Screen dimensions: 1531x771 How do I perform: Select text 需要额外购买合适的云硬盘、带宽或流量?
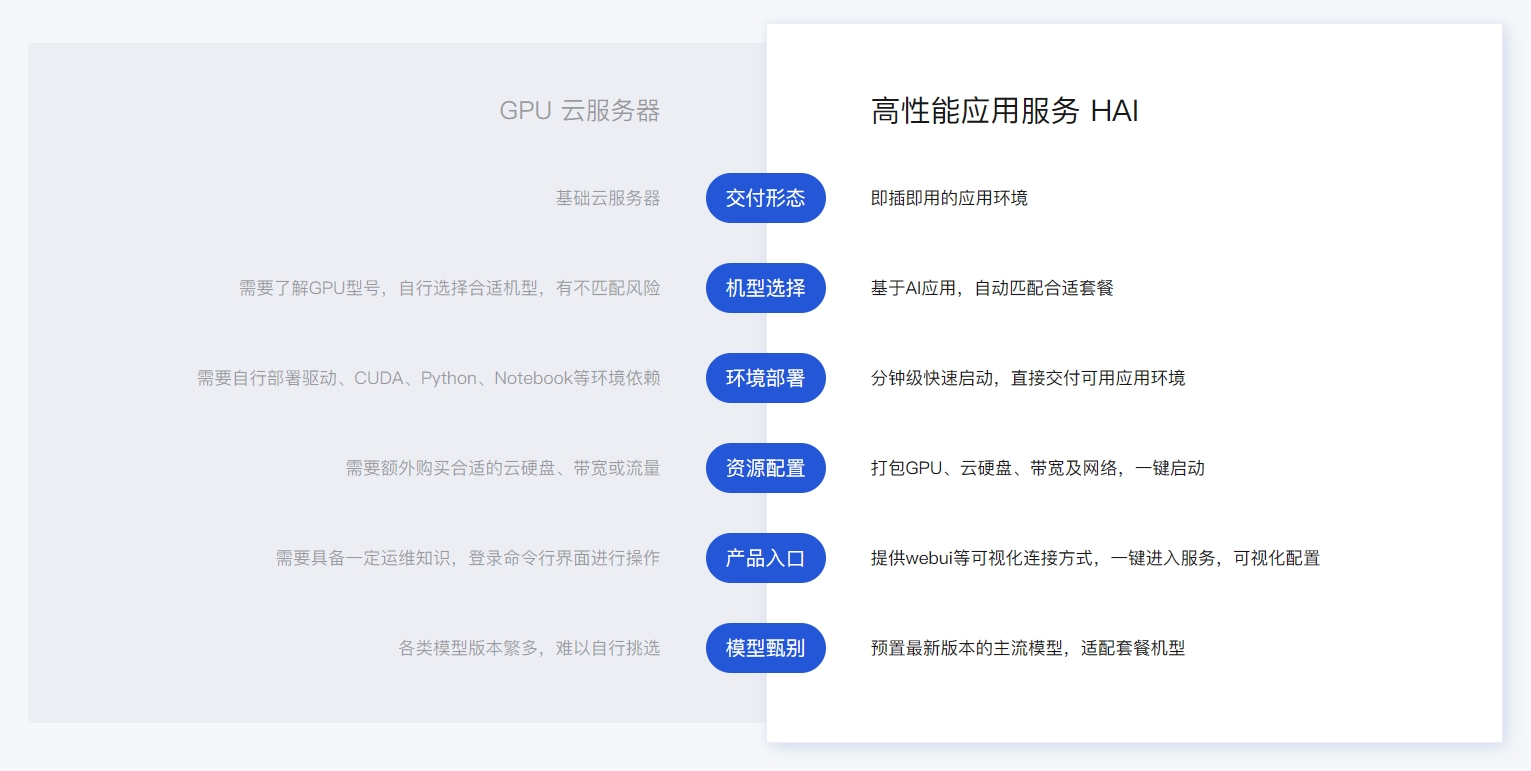(503, 468)
